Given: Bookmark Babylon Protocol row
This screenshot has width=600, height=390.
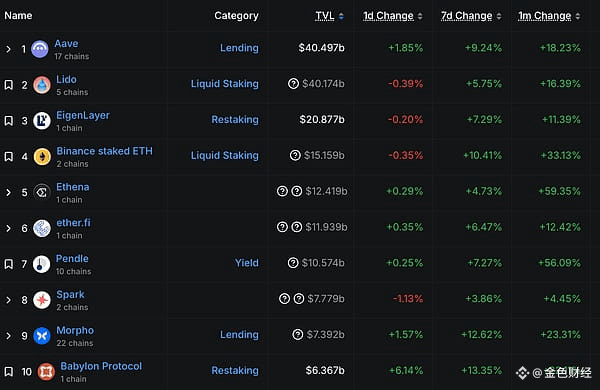Looking at the screenshot, I should [8, 372].
